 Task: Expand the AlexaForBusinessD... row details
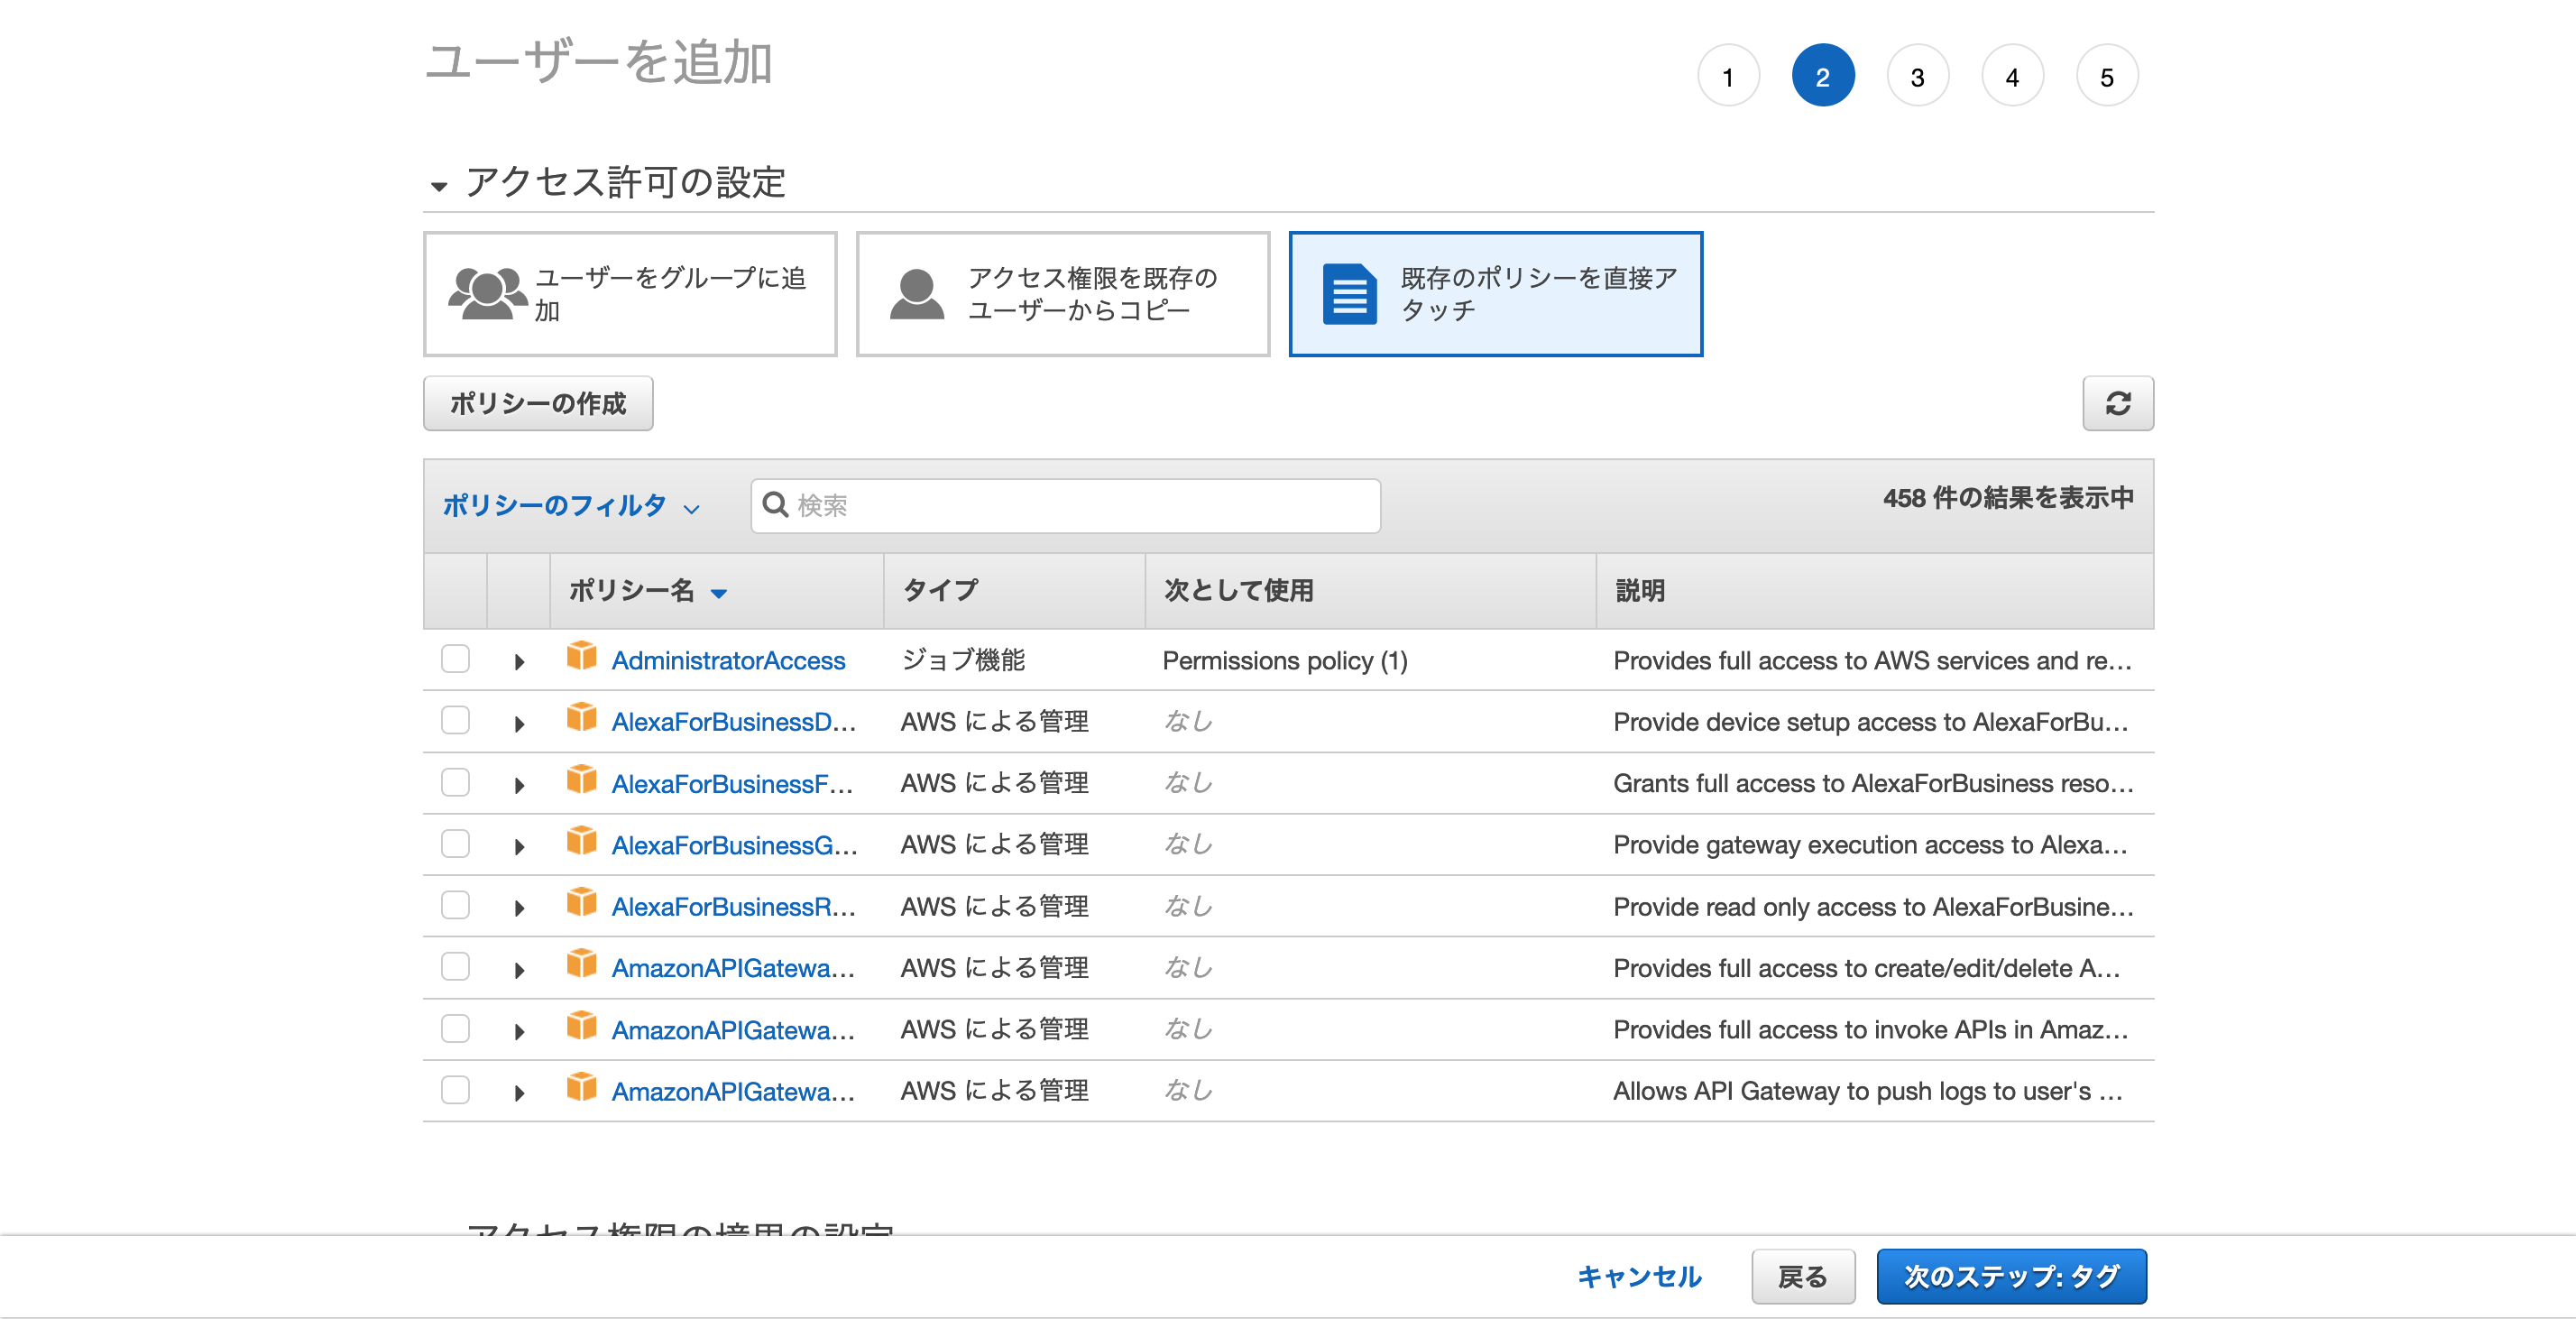pos(519,723)
